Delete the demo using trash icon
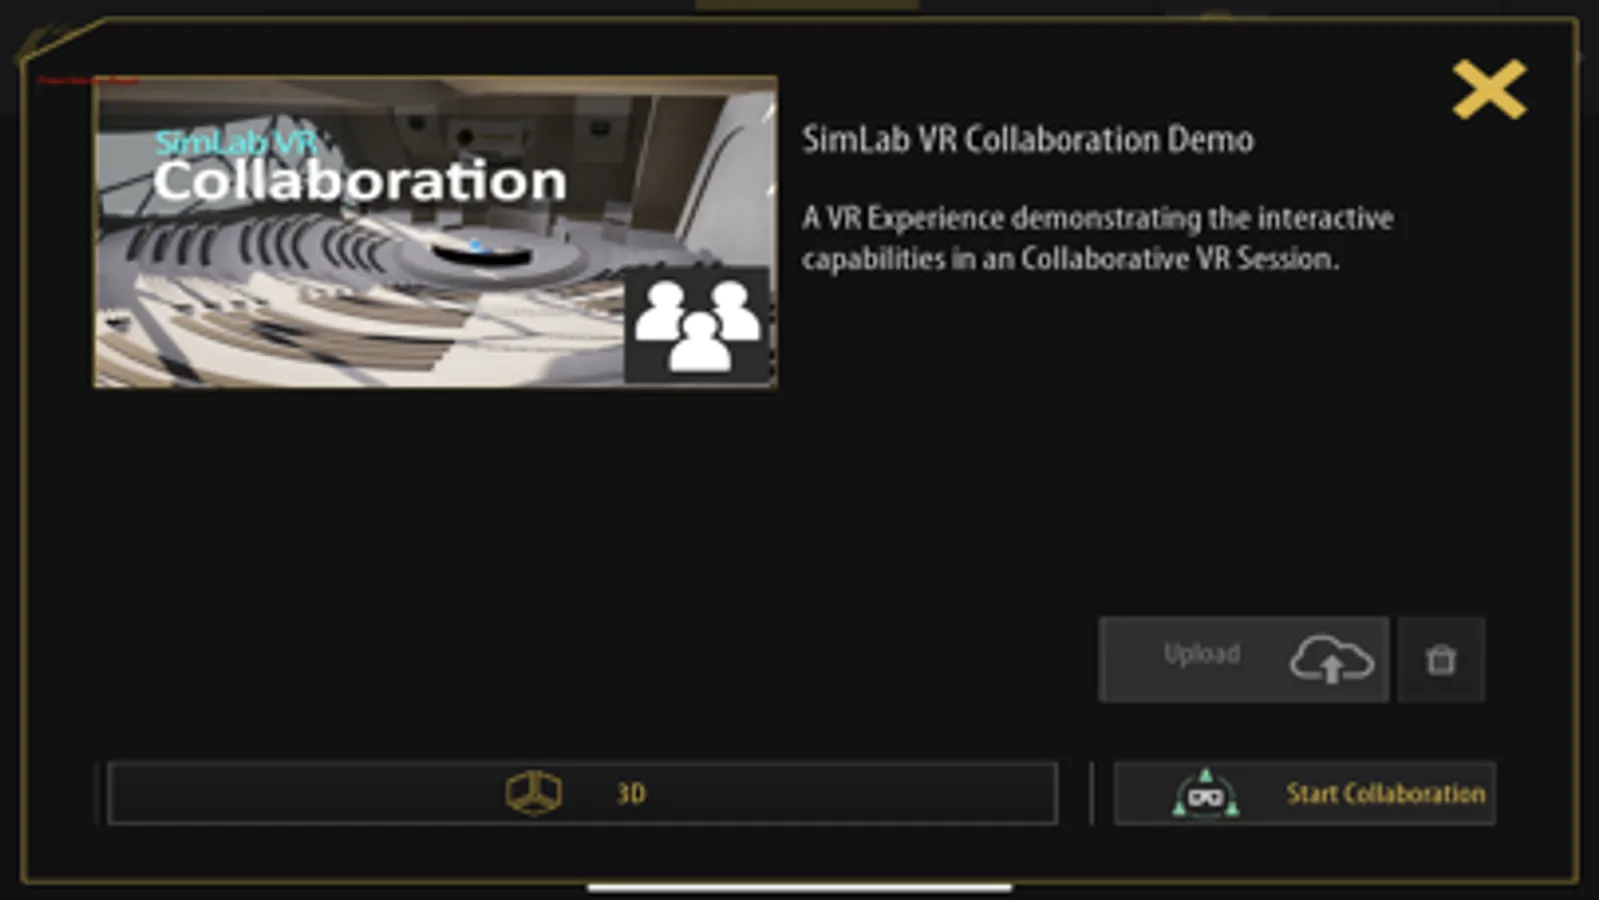 (1441, 659)
